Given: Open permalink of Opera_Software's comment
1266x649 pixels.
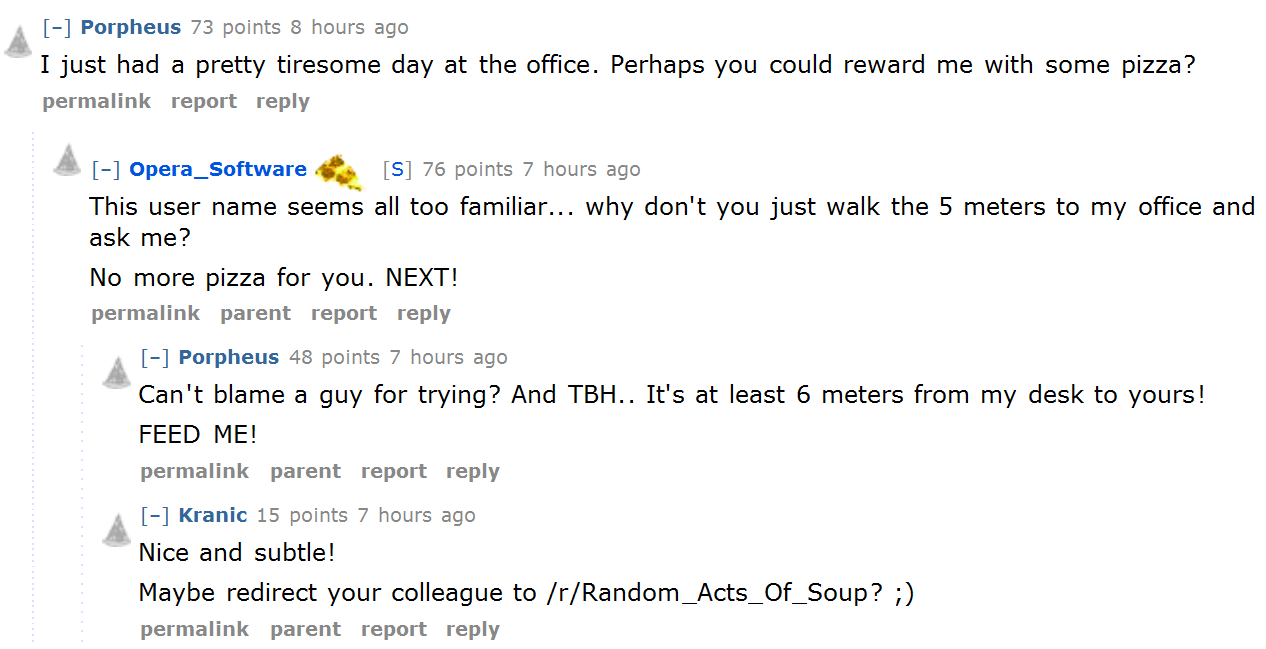Looking at the screenshot, I should [x=146, y=314].
